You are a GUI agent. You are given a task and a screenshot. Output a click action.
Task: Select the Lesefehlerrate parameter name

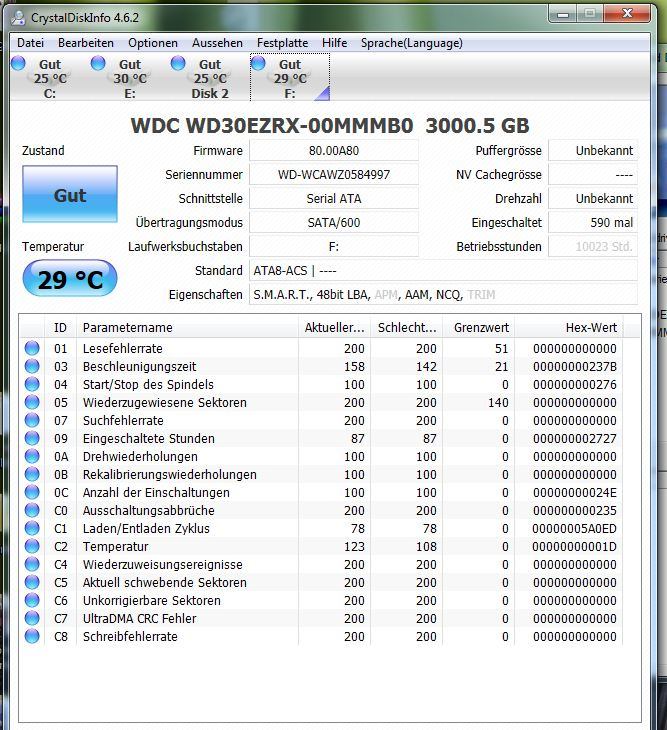pos(122,349)
